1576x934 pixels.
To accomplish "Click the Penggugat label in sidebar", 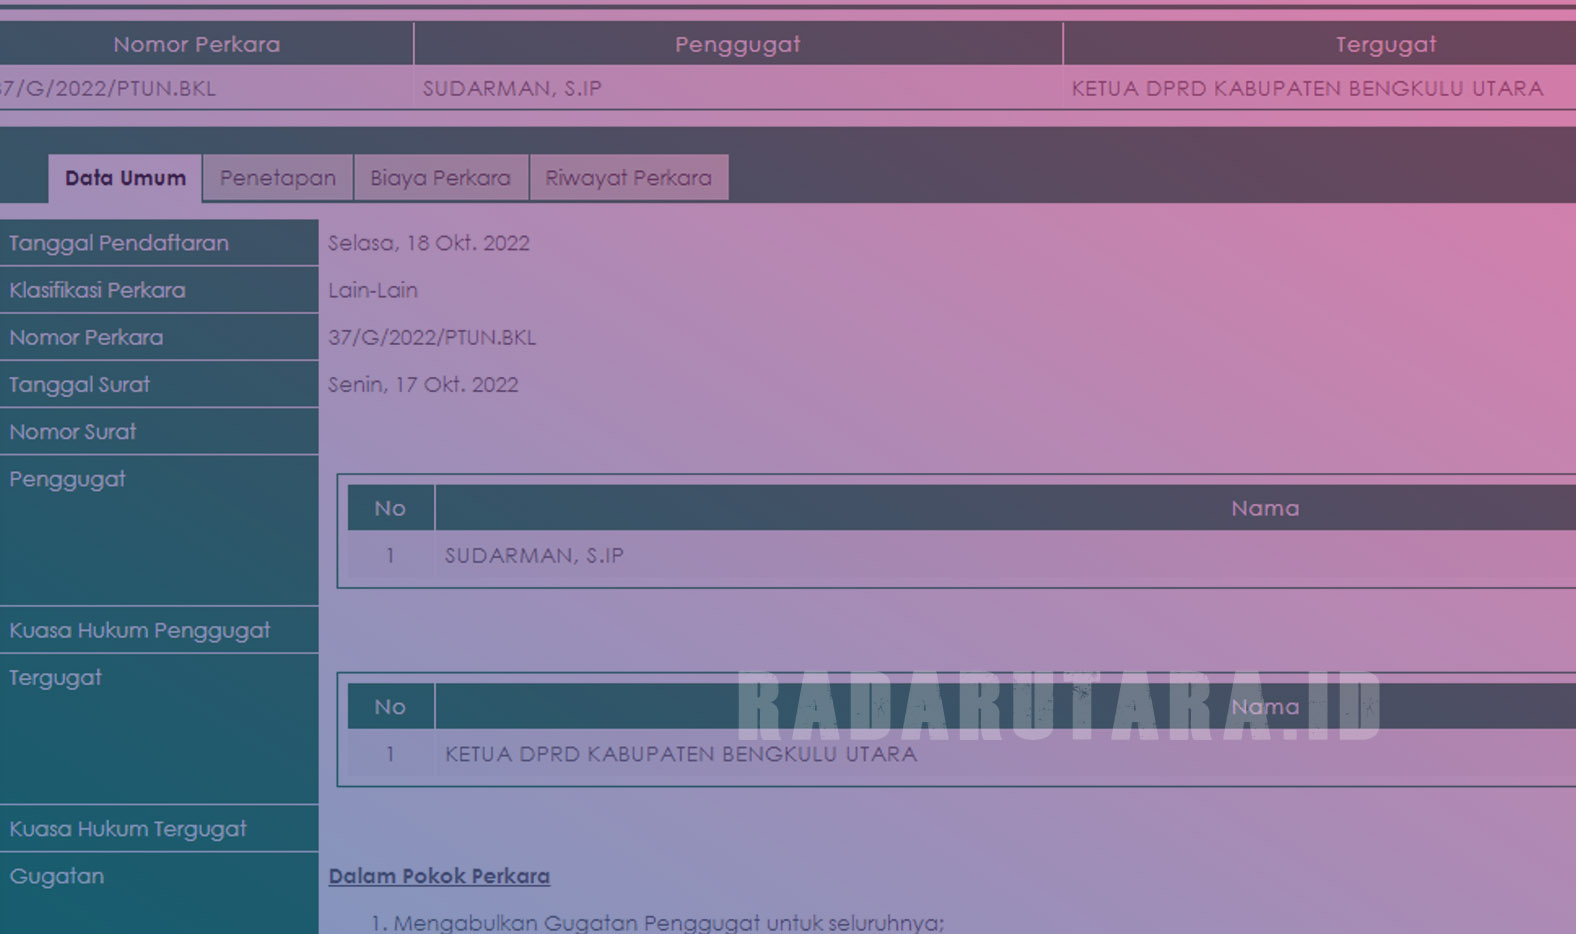I will point(67,479).
